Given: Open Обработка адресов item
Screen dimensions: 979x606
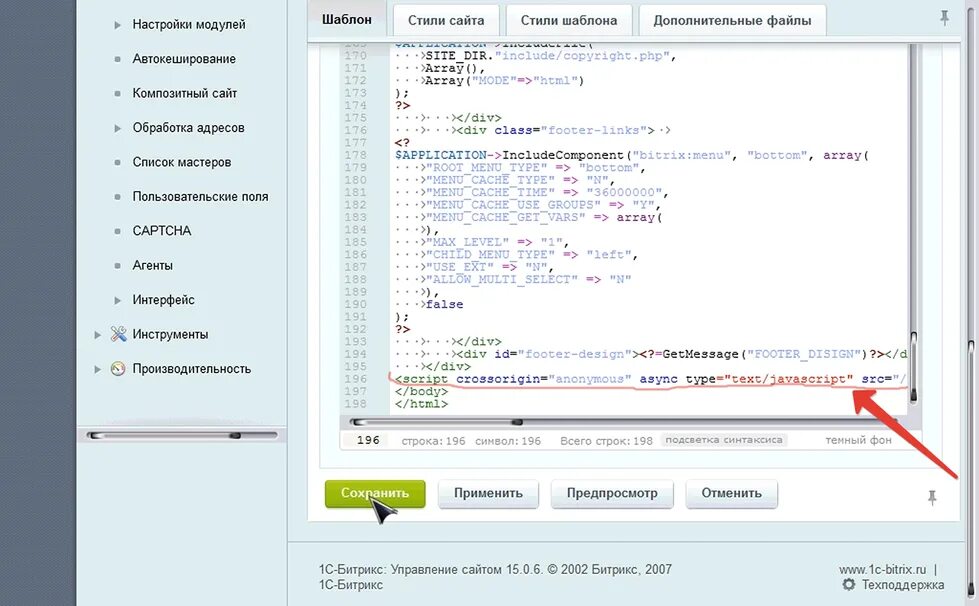Looking at the screenshot, I should pos(188,127).
